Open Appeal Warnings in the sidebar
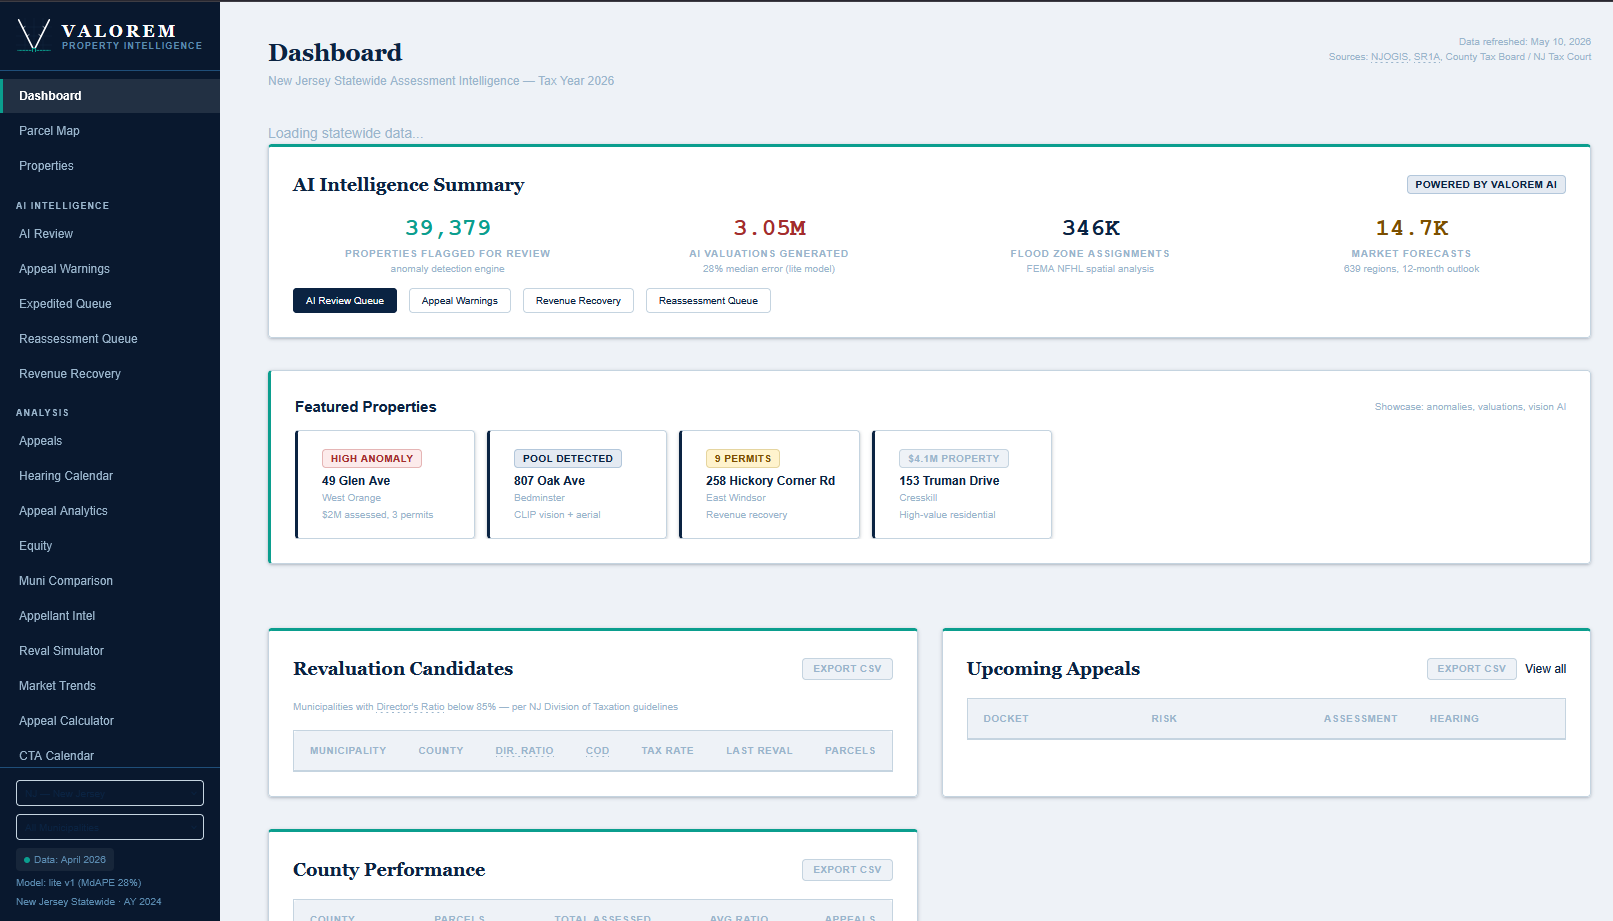The image size is (1613, 921). point(110,269)
